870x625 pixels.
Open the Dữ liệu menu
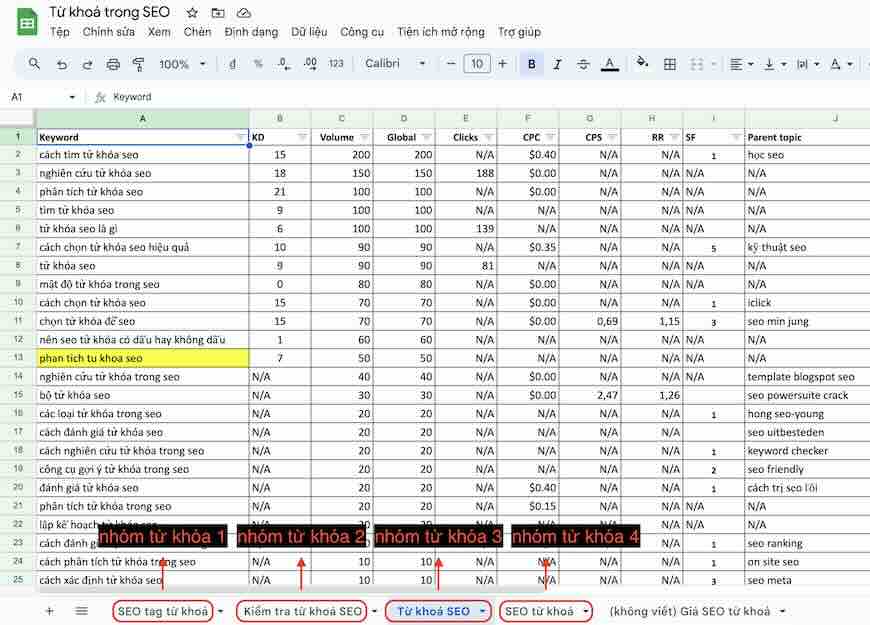[309, 32]
